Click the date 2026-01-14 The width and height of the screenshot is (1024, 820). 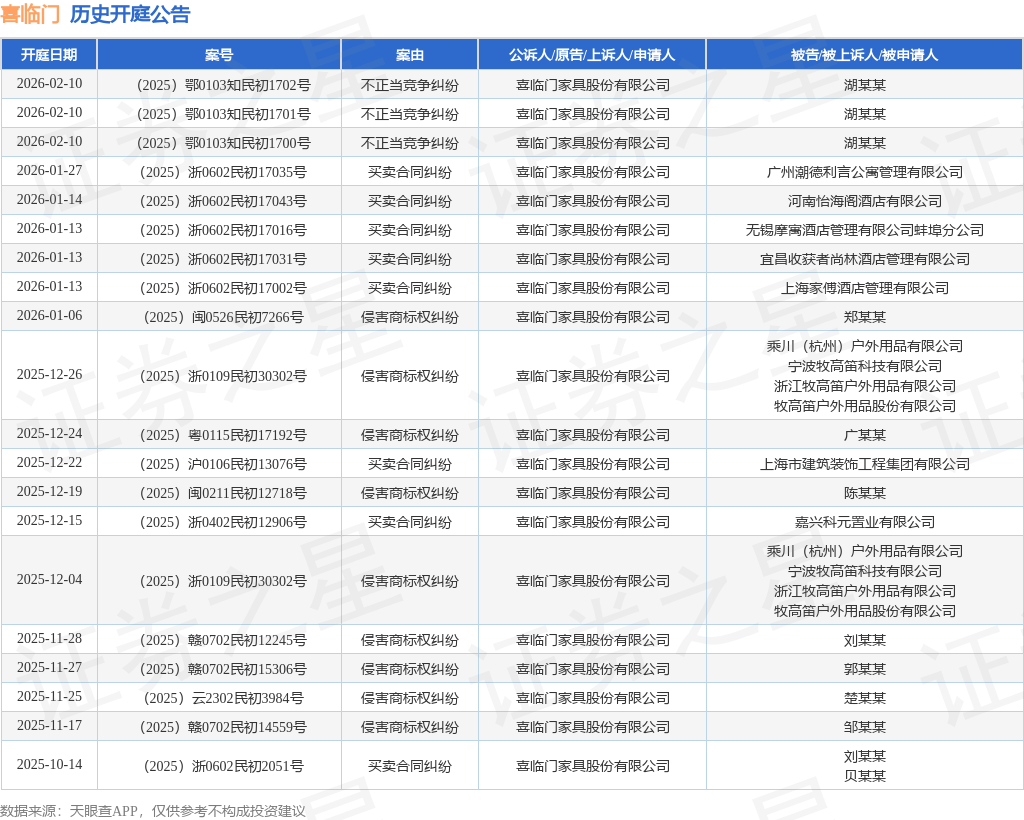point(49,199)
